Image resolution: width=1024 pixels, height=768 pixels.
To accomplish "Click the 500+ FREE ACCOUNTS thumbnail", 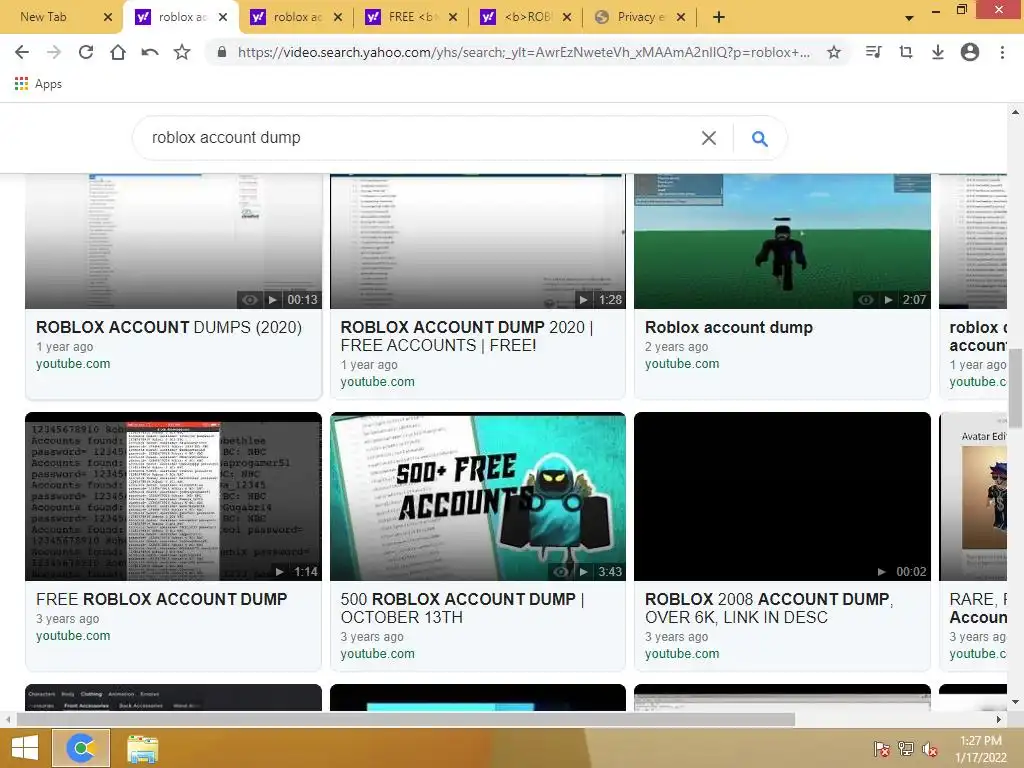I will (477, 496).
